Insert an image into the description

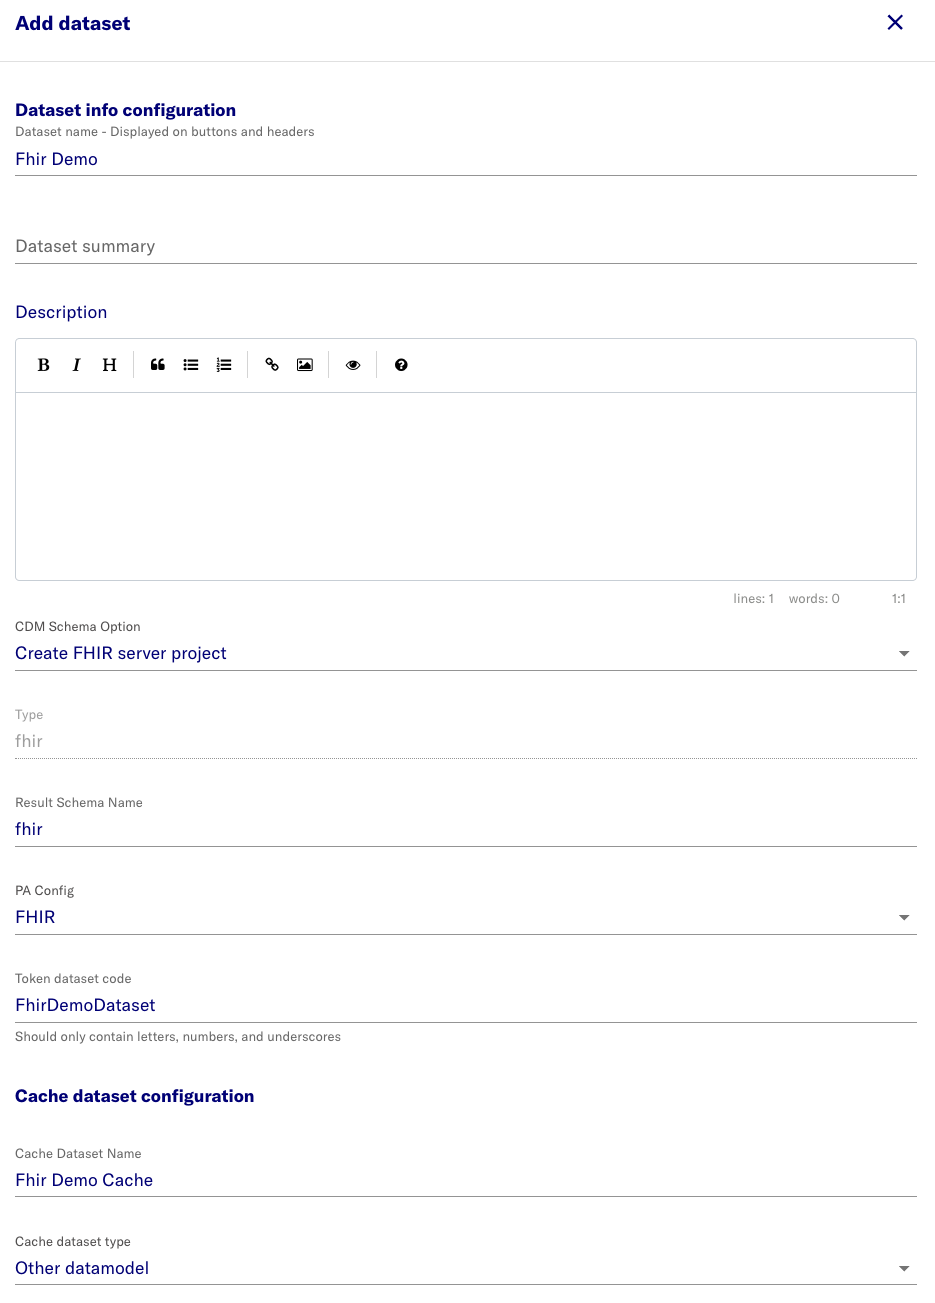point(304,364)
